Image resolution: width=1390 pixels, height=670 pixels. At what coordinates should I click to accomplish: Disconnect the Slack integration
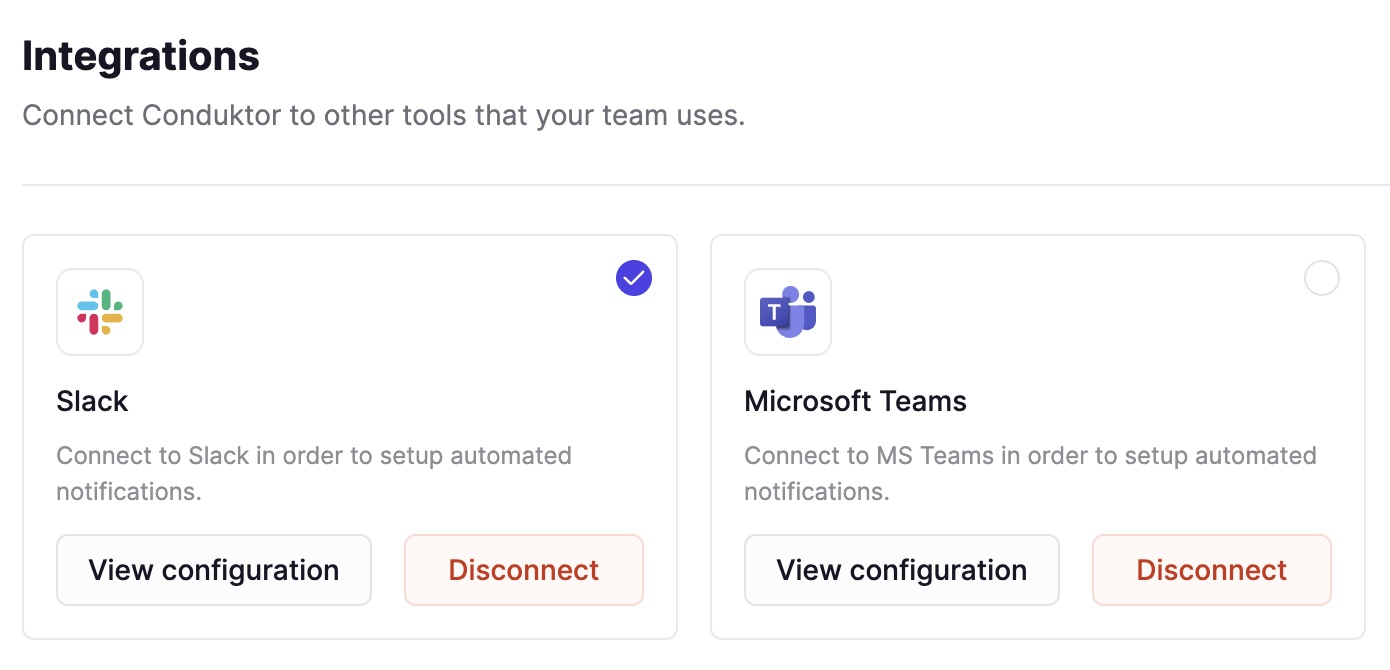524,570
